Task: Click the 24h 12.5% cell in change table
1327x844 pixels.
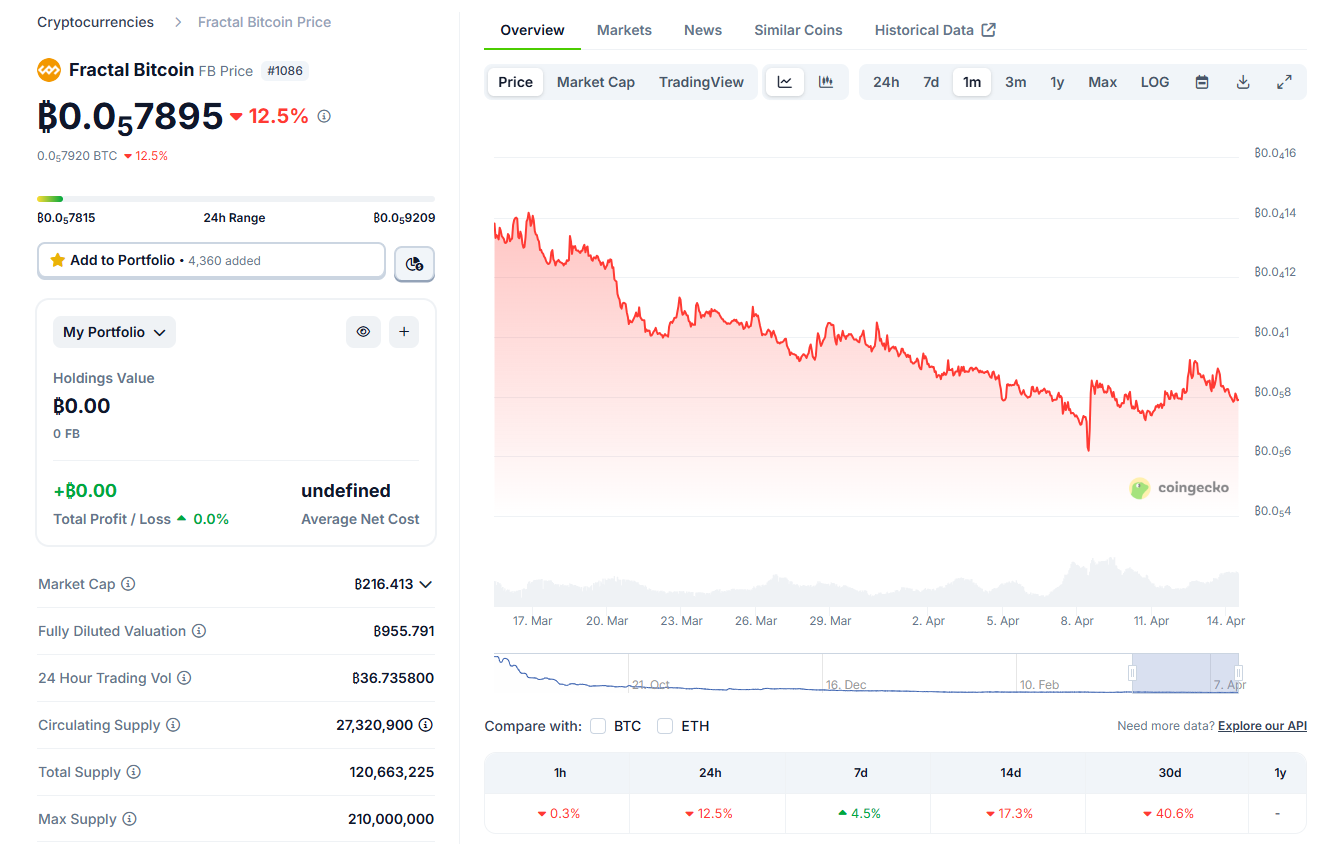Action: [709, 813]
